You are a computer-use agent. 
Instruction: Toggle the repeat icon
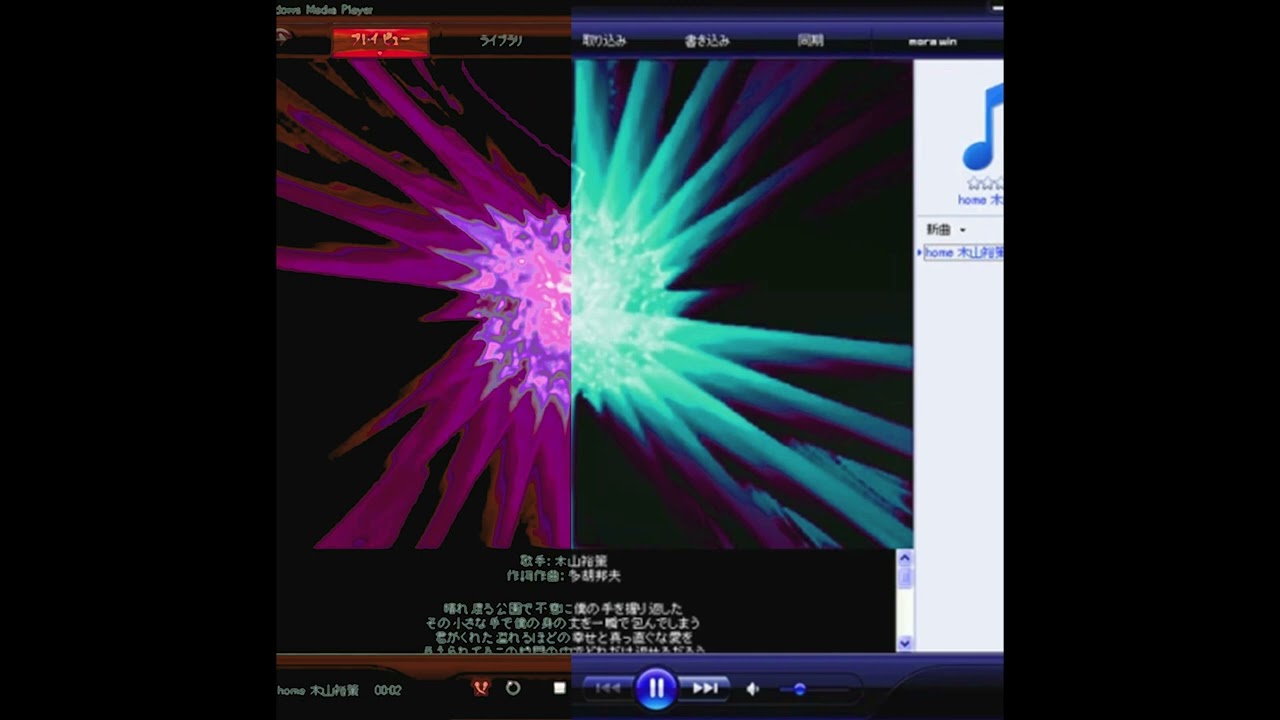[513, 688]
